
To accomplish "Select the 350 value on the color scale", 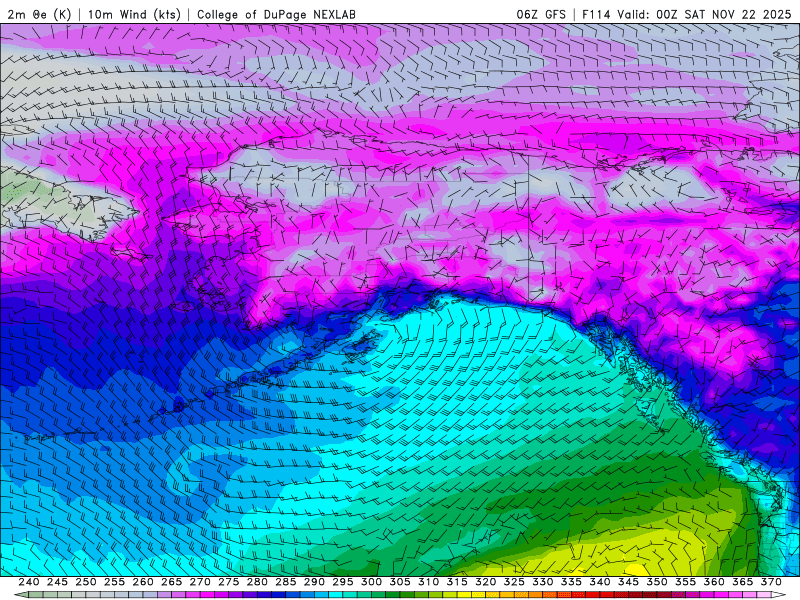I will click(657, 582).
